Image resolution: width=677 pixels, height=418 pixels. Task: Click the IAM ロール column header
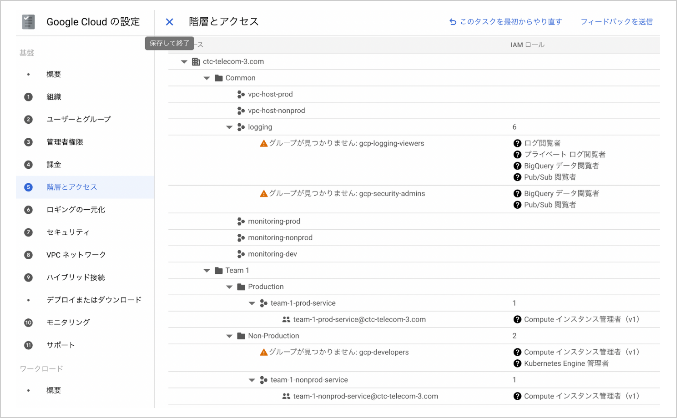[527, 45]
